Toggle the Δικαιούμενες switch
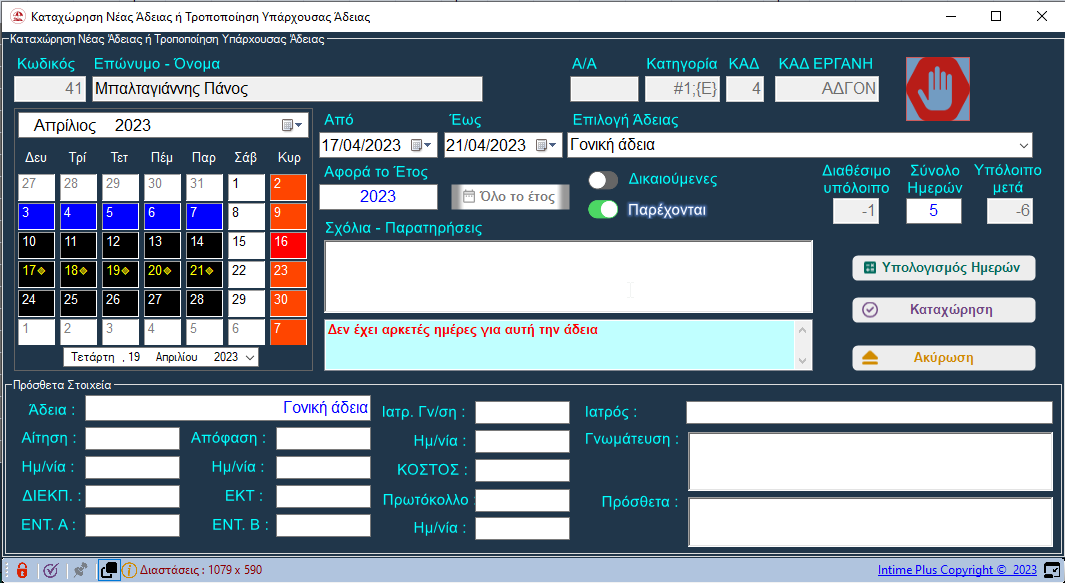This screenshot has height=583, width=1065. 603,180
